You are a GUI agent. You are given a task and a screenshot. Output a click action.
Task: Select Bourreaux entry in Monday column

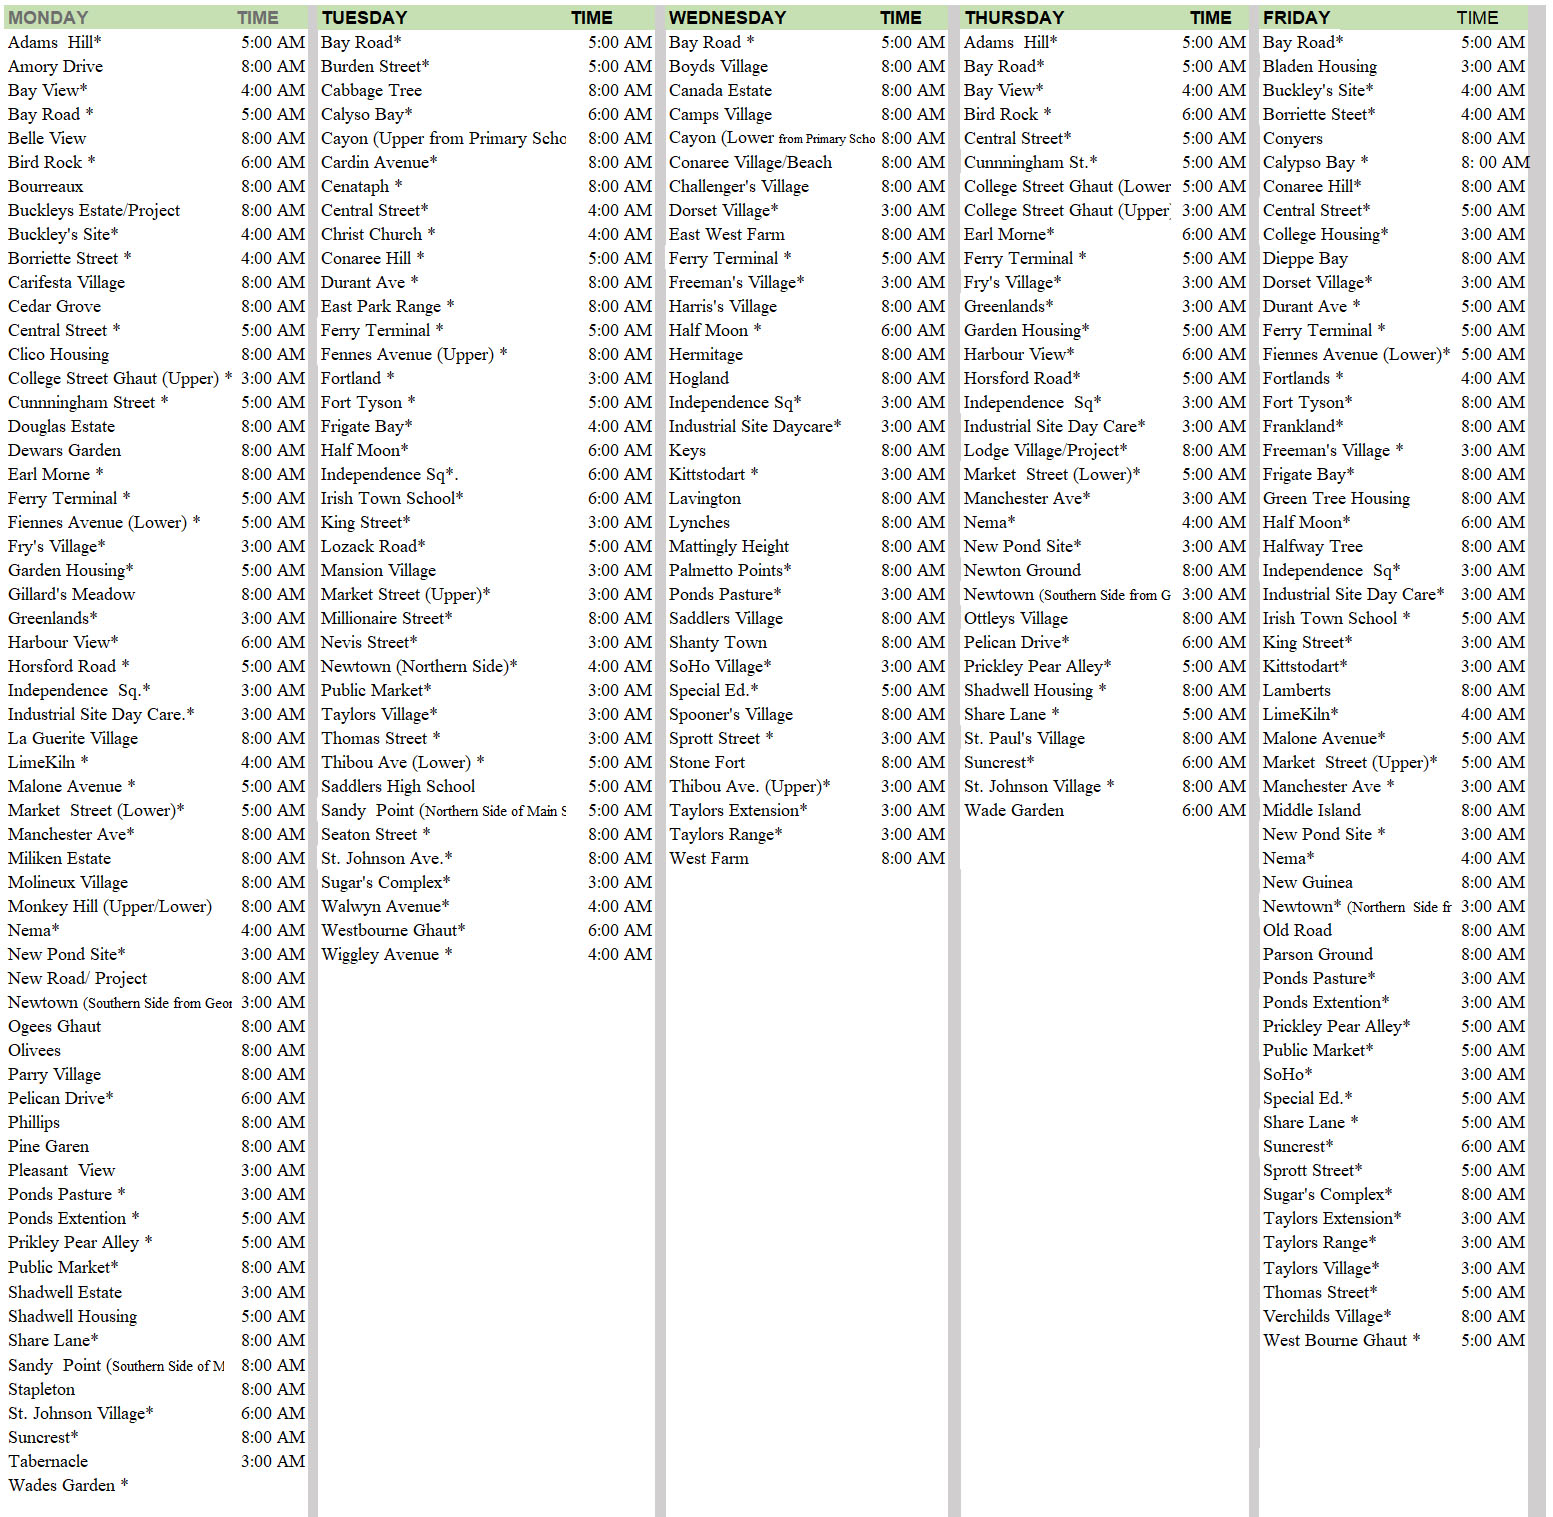[45, 186]
